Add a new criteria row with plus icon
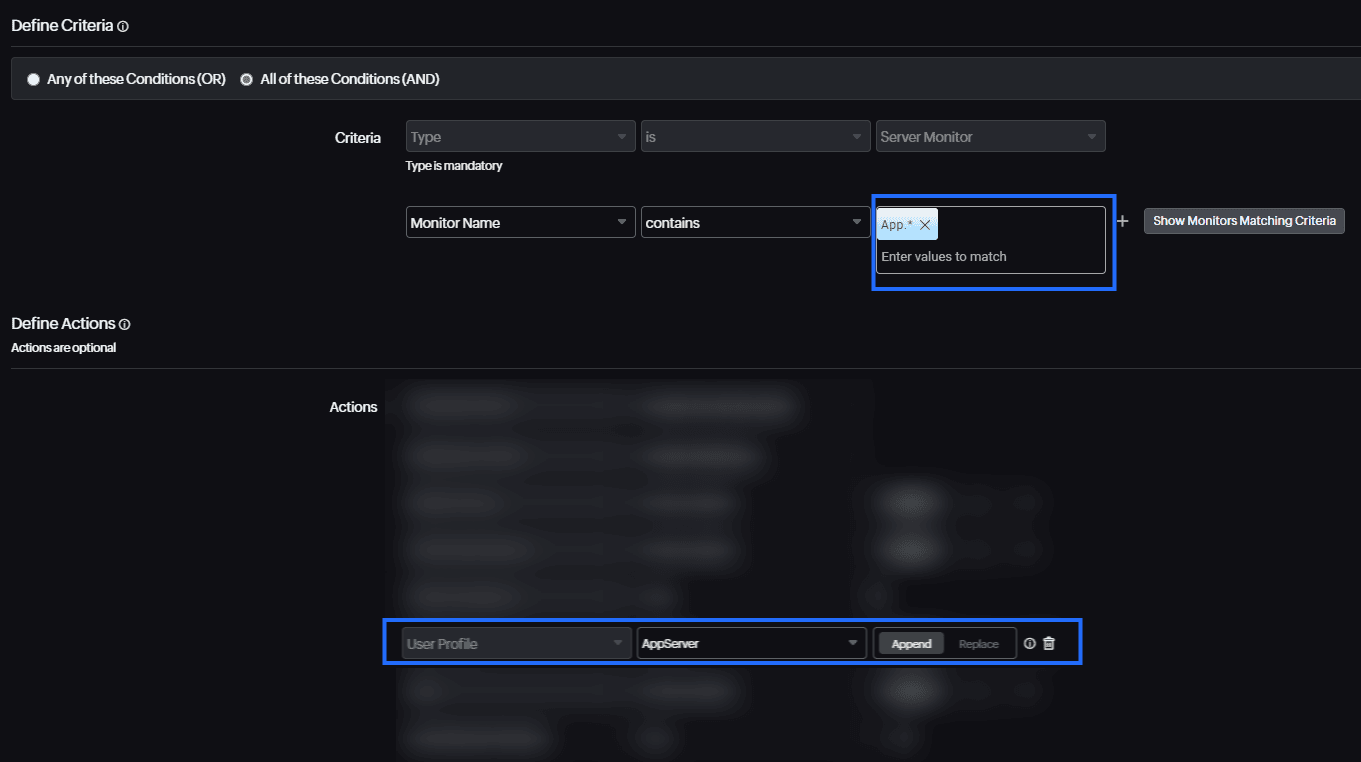 pos(1123,221)
